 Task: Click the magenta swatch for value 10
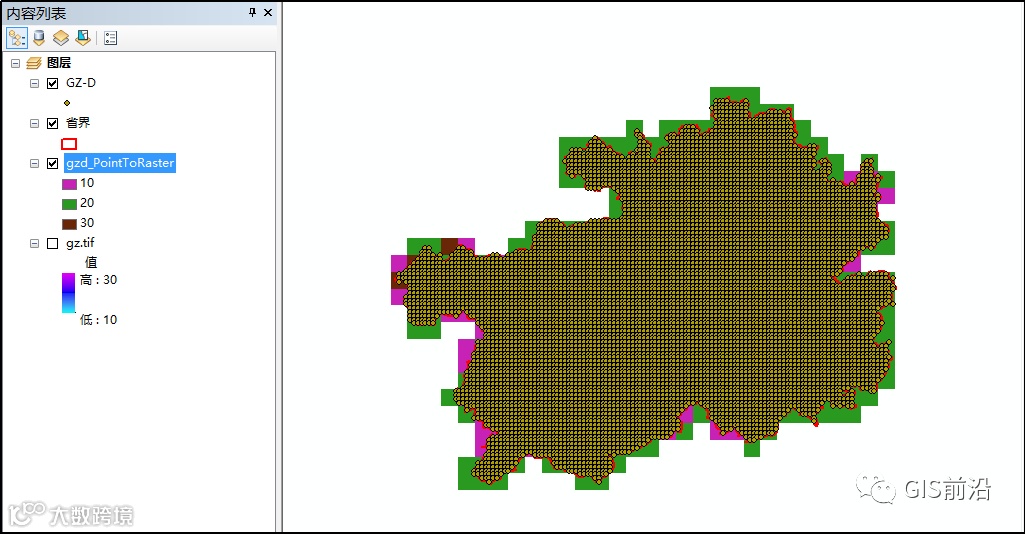(69, 184)
